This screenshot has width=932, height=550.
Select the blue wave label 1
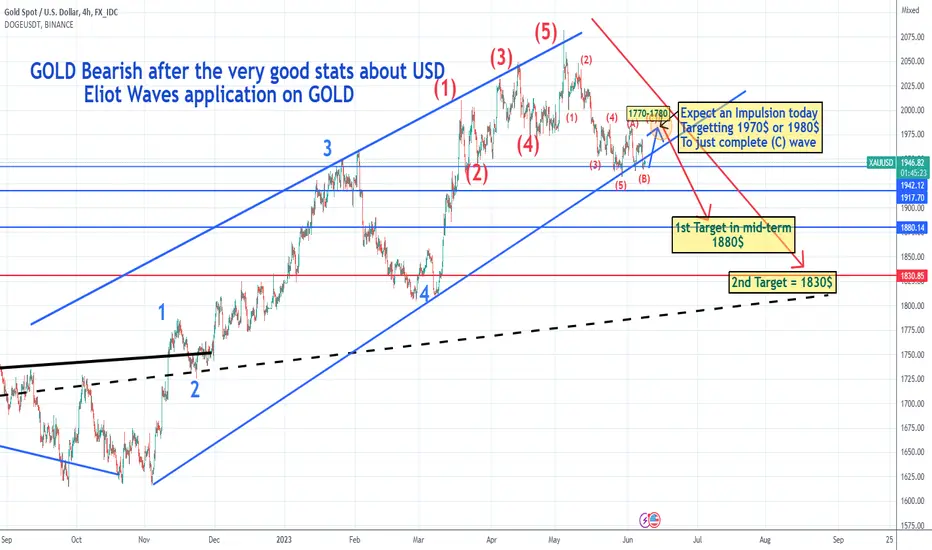coord(162,312)
